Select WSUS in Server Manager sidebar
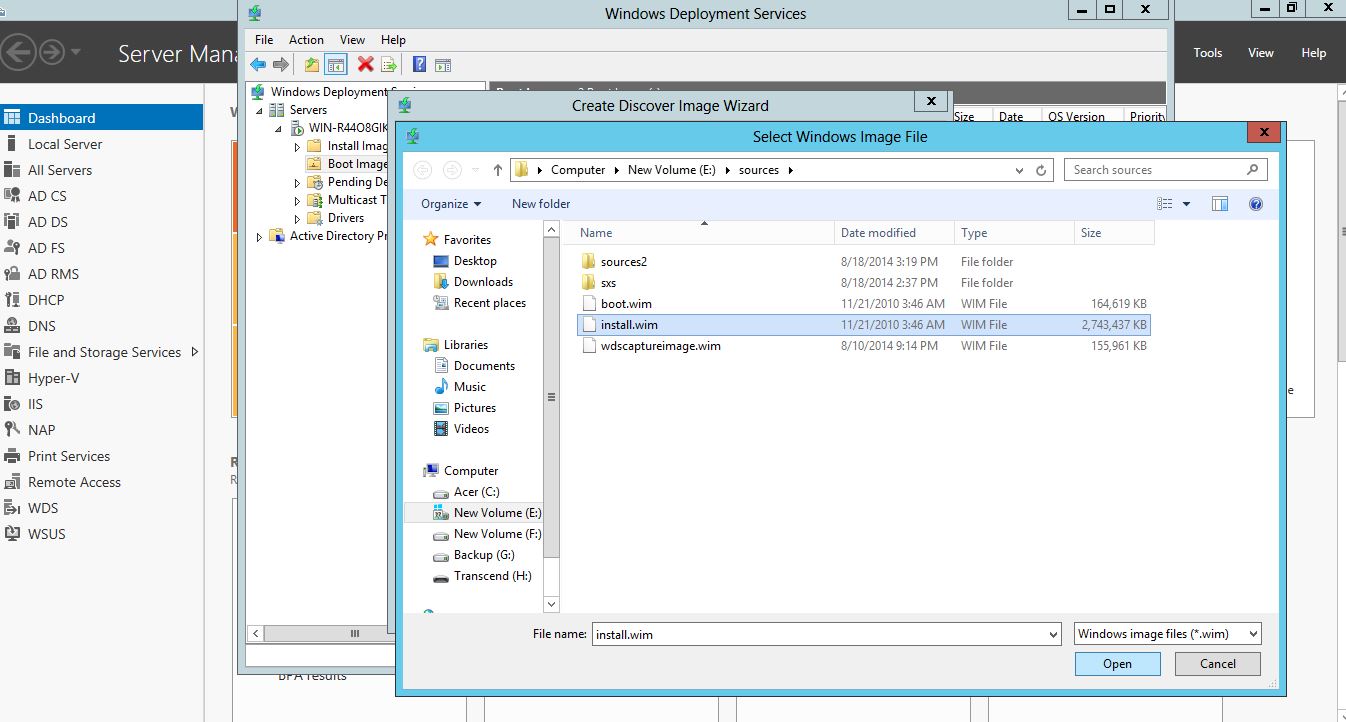Viewport: 1346px width, 722px height. tap(46, 534)
